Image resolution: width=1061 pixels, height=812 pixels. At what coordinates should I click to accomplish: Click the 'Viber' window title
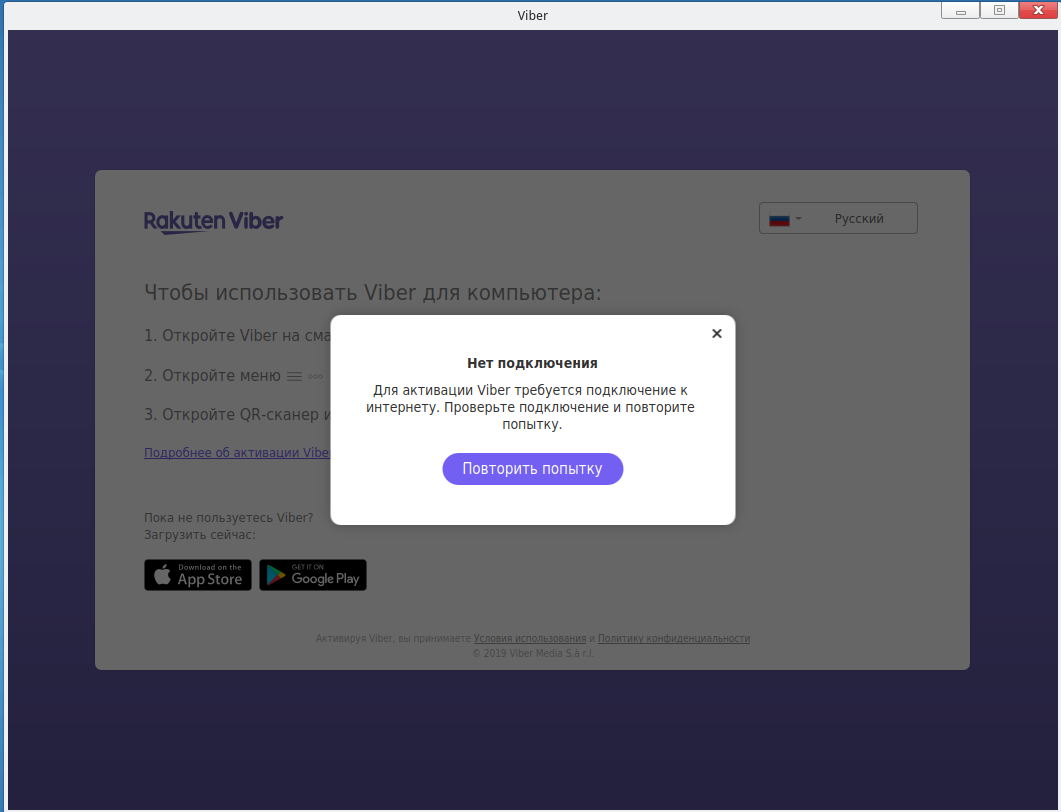533,15
